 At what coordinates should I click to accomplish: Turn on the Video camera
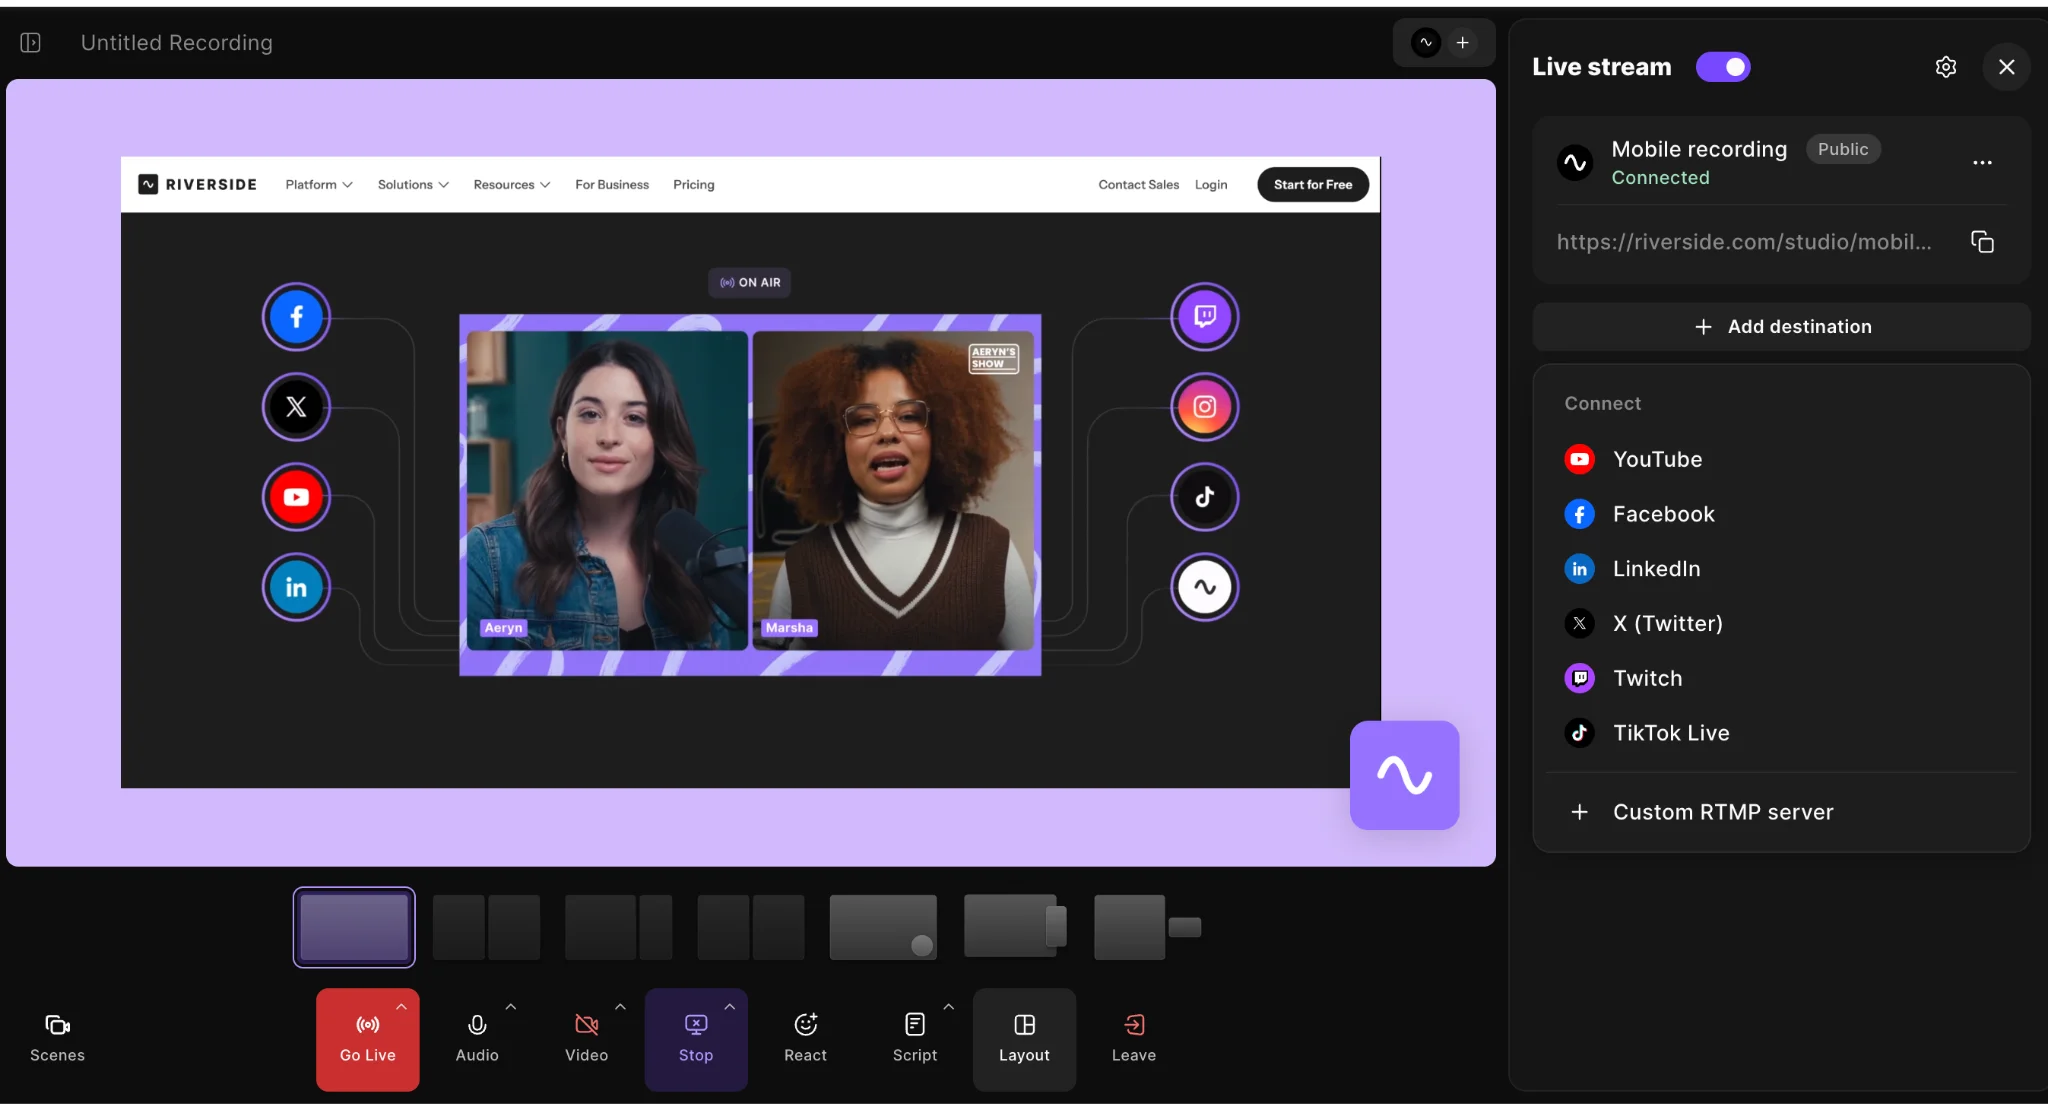[x=586, y=1039]
